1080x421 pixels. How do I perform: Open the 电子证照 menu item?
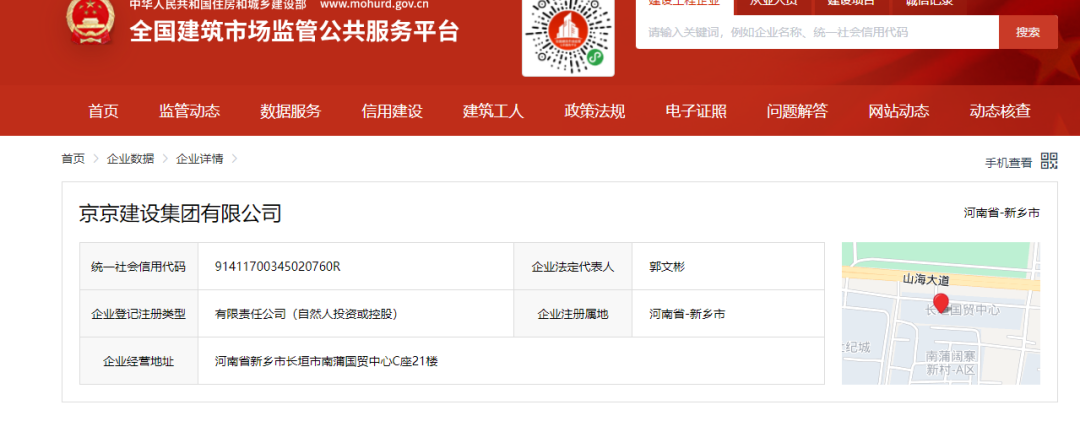click(696, 111)
